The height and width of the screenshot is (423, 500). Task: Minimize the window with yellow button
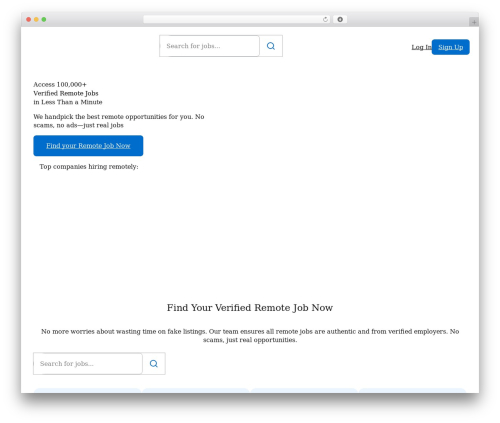coord(36,19)
